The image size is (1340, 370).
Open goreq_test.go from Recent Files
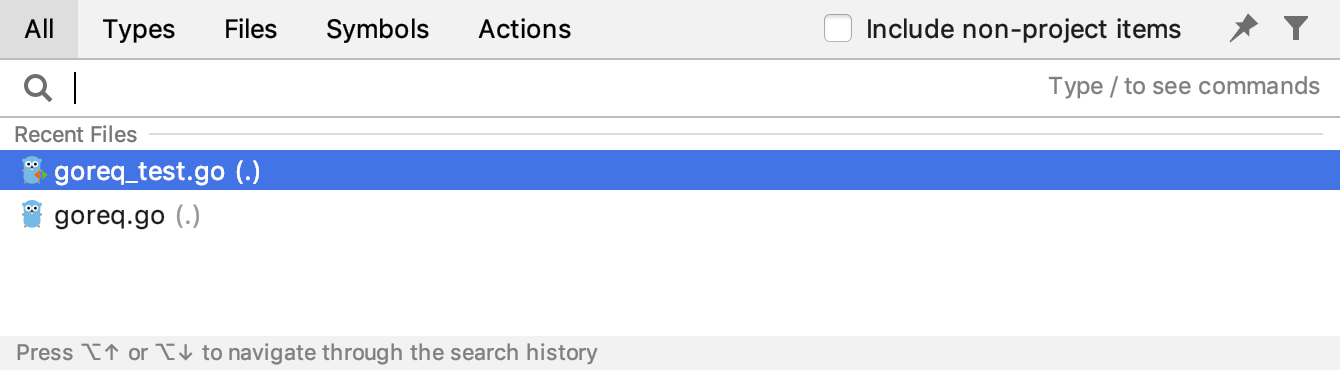click(670, 171)
